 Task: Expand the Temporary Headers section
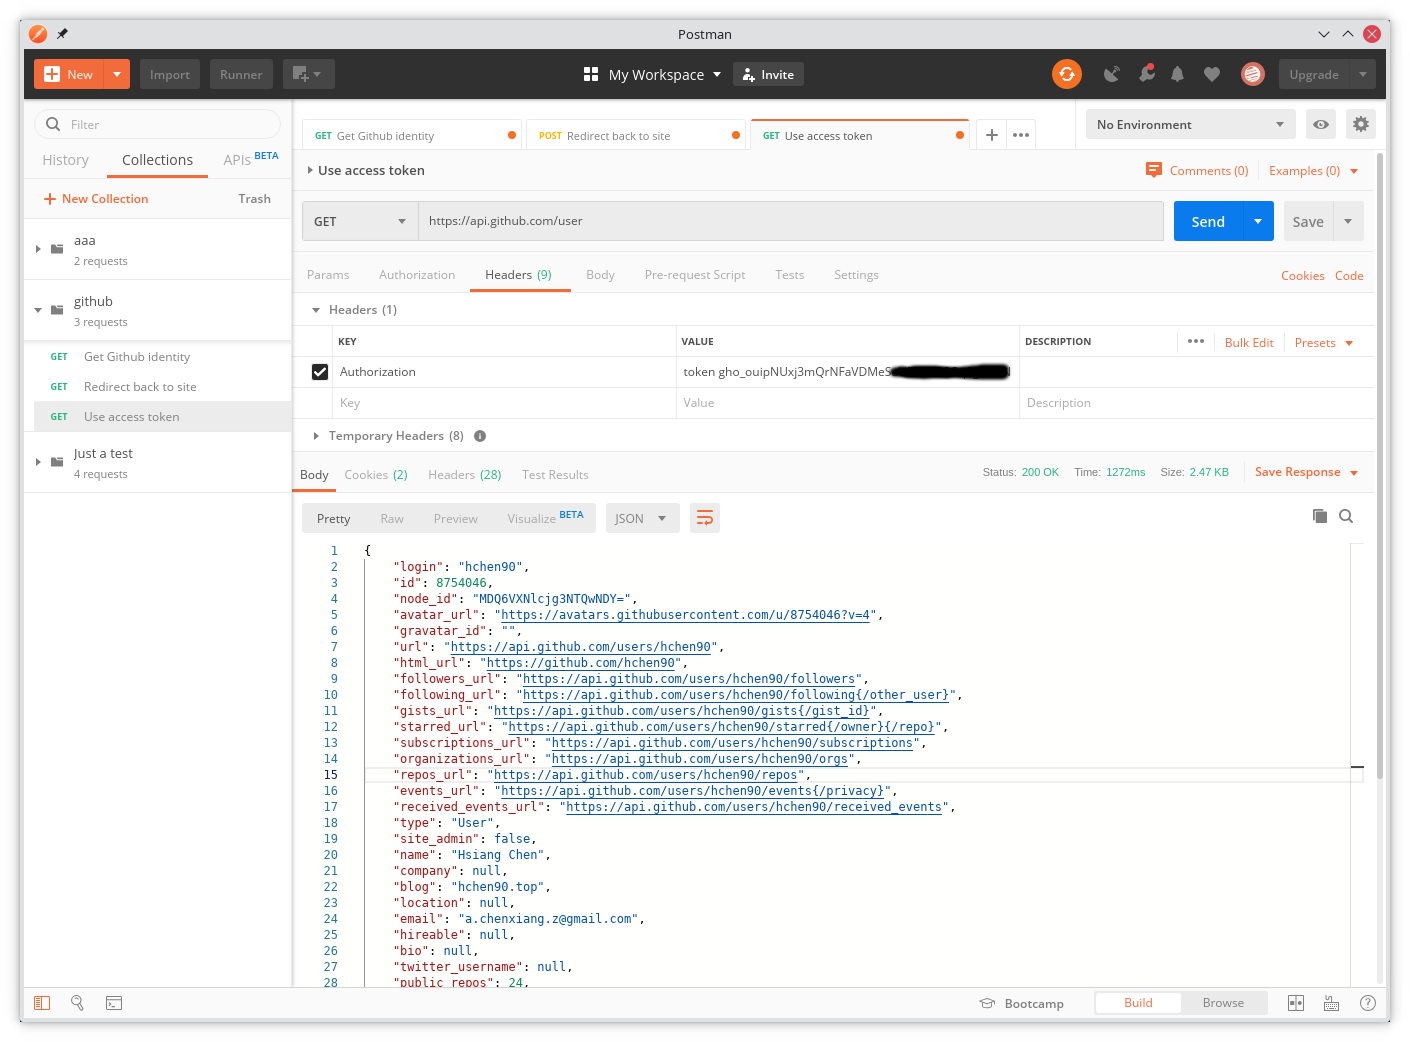316,436
